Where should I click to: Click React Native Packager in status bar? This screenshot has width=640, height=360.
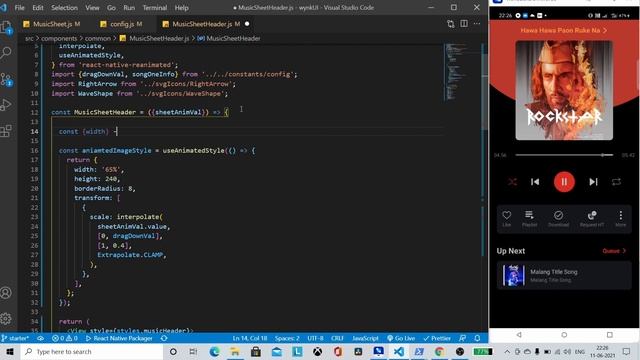(119, 338)
